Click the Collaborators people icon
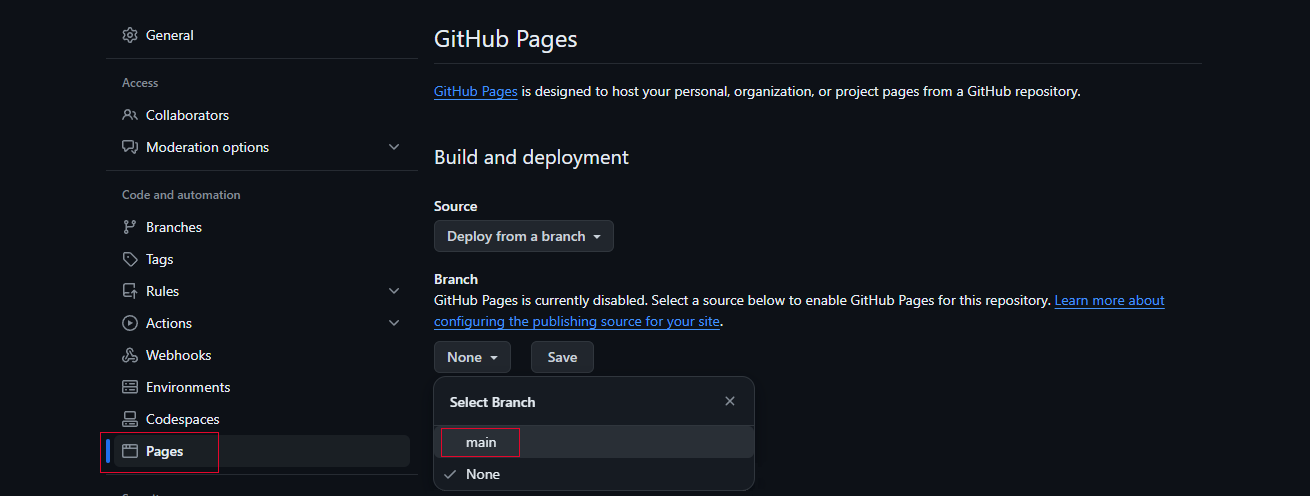This screenshot has height=496, width=1310. pos(130,115)
